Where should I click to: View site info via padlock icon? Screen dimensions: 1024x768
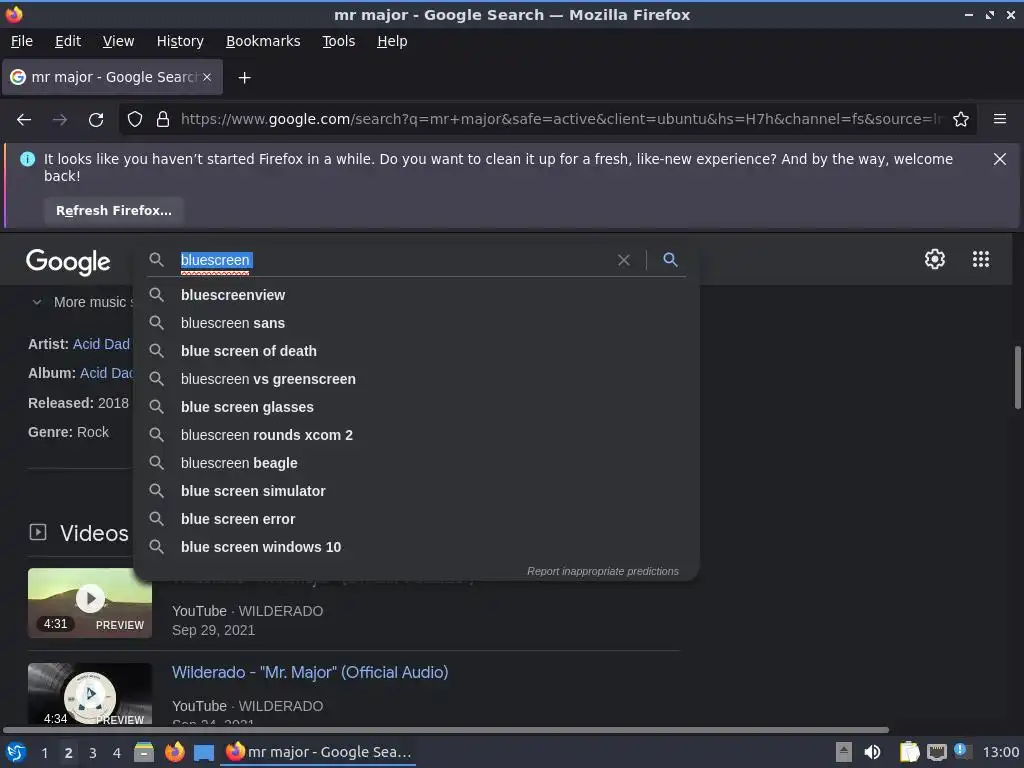pos(163,120)
